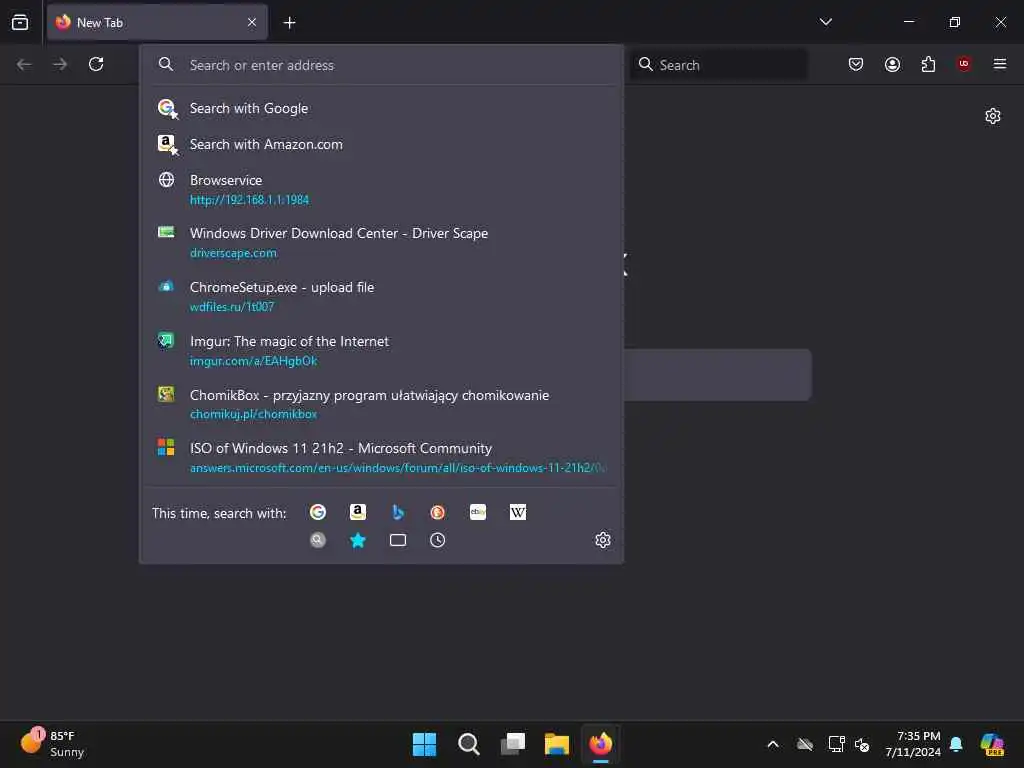Open the weather widget showing 85°F Sunny

pos(52,744)
